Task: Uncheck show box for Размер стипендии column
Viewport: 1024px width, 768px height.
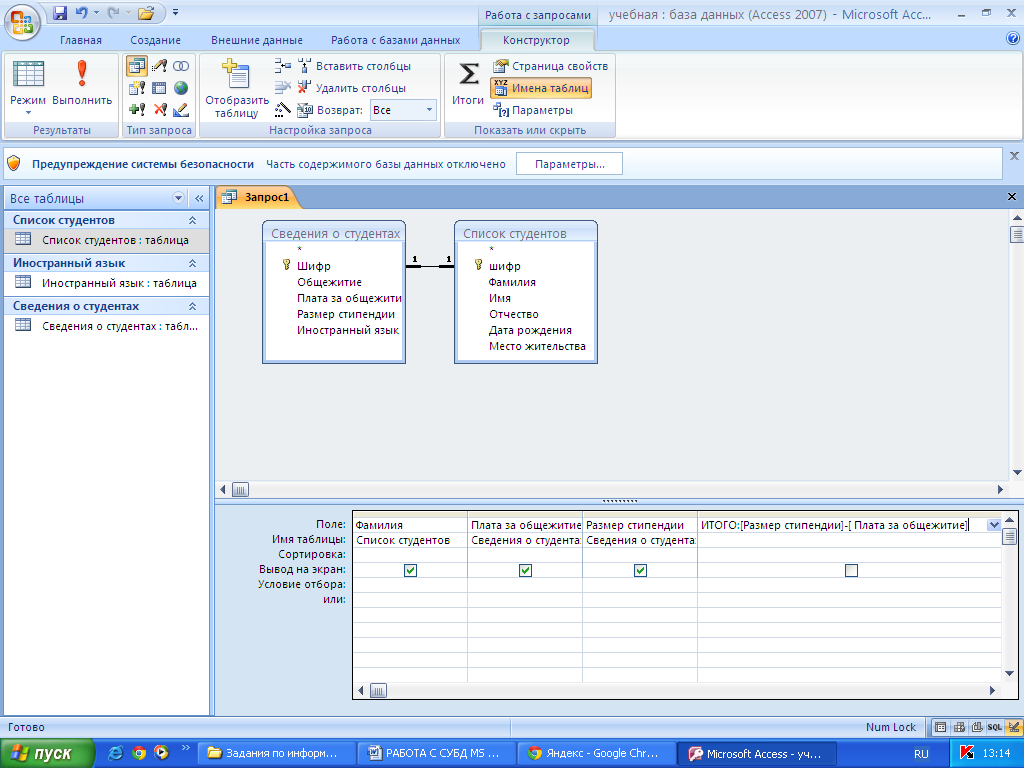Action: pyautogui.click(x=640, y=570)
